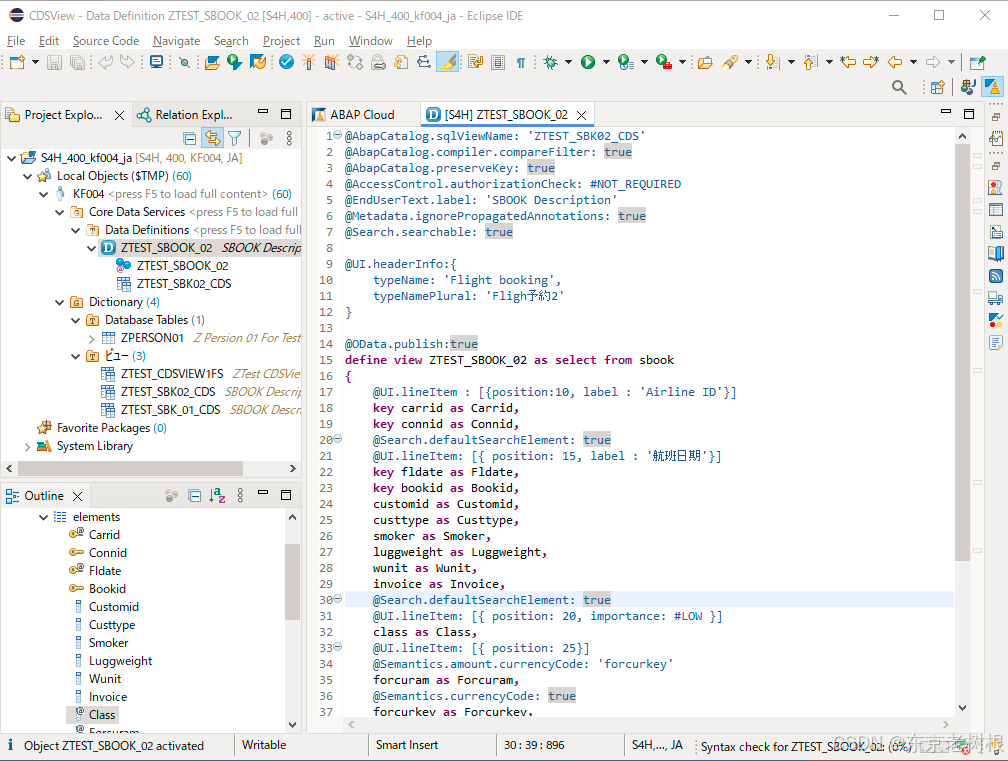Open the Debug button dropdown arrow
1008x761 pixels.
(x=568, y=62)
